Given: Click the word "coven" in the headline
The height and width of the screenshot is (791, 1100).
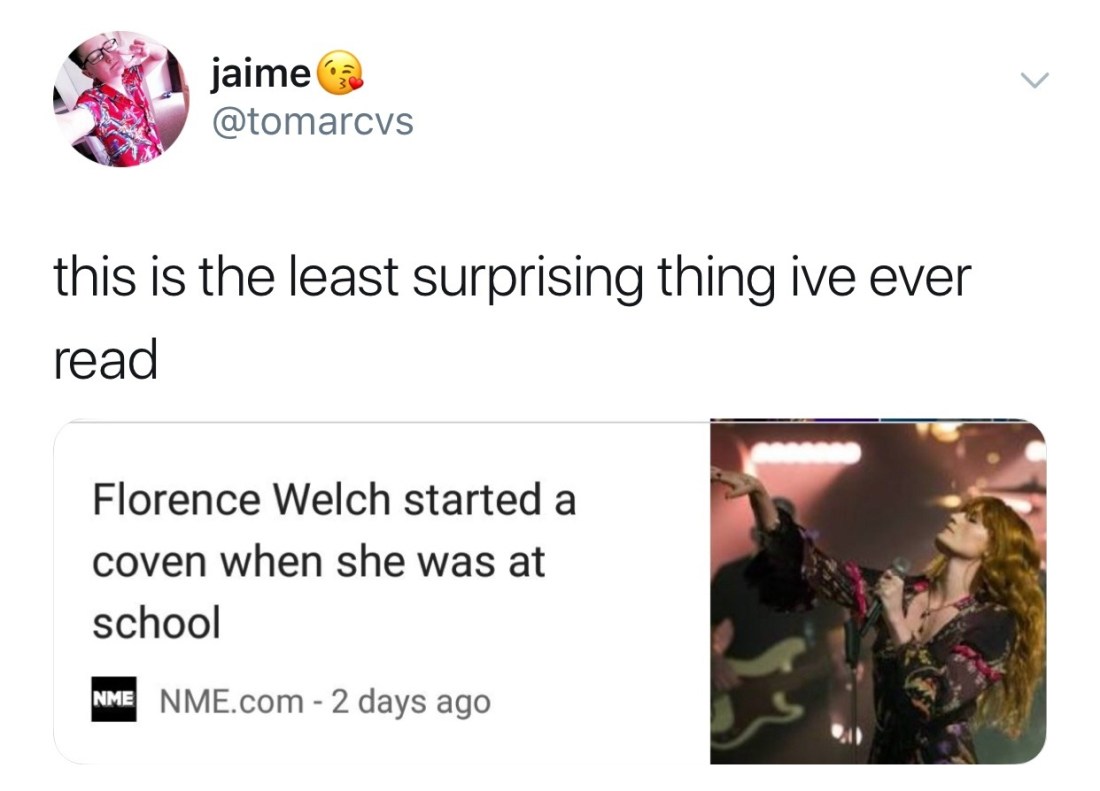Looking at the screenshot, I should point(149,562).
